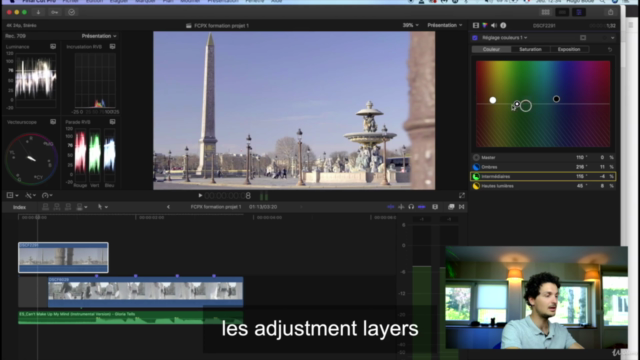
Task: Reset the color board with curved arrow
Action: coord(610,49)
